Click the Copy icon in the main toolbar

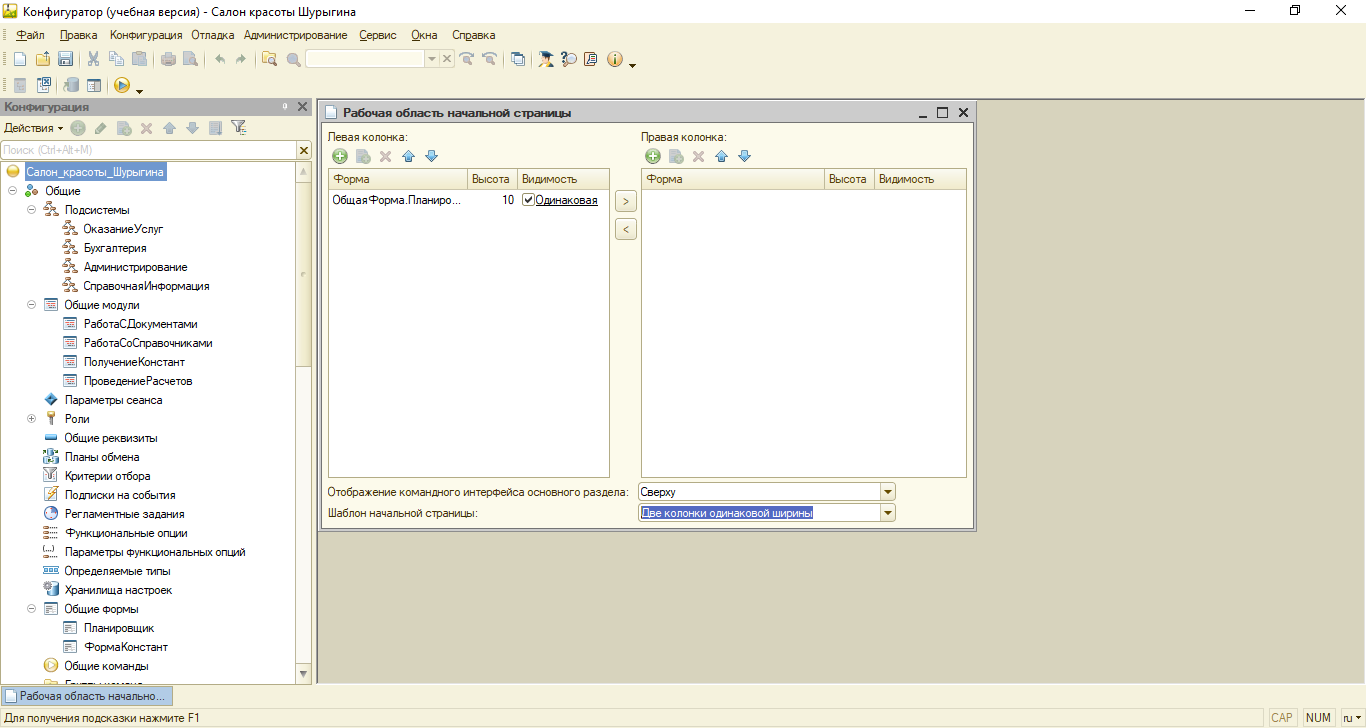pos(117,59)
